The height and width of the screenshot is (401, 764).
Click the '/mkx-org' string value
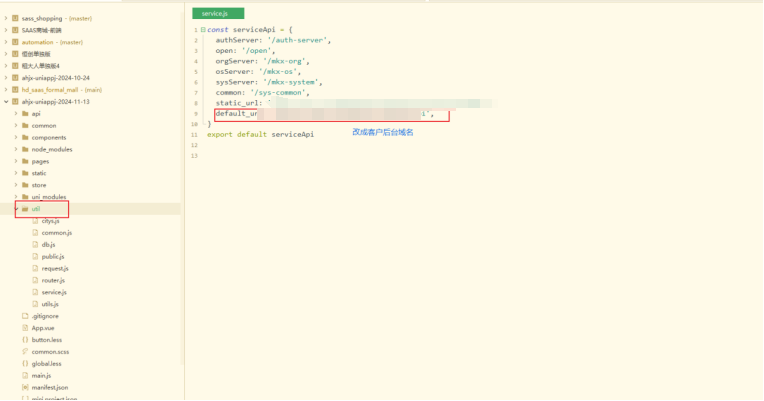(285, 61)
